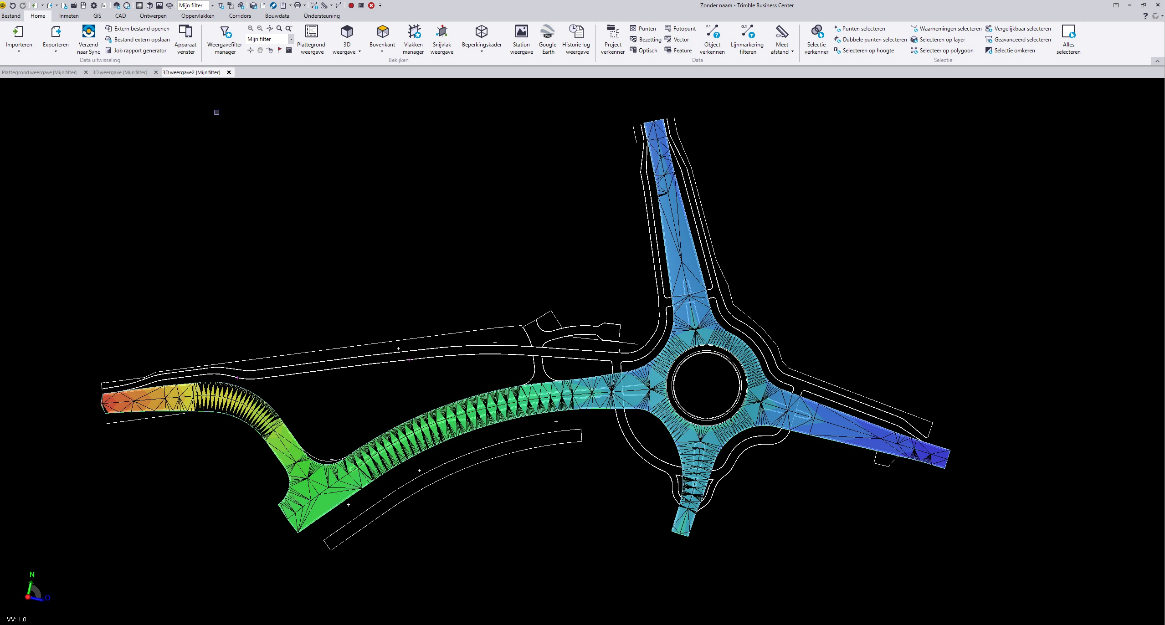The width and height of the screenshot is (1165, 625).
Task: Open the Plattegrond weergave view
Action: (x=311, y=33)
